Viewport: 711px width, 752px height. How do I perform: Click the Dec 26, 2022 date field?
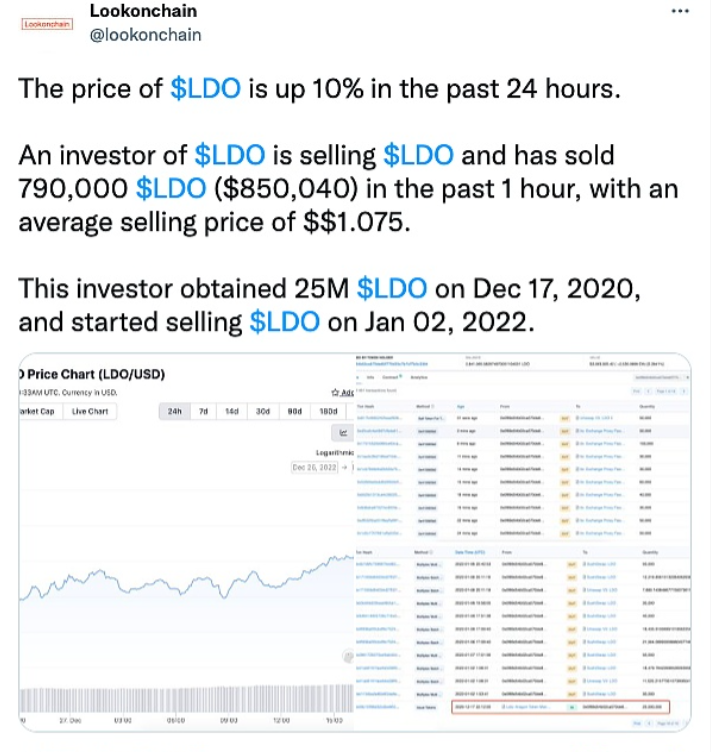pos(314,467)
